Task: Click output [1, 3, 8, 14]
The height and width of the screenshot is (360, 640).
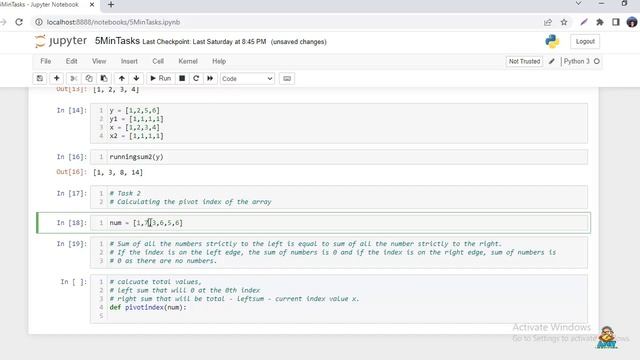Action: click(118, 172)
